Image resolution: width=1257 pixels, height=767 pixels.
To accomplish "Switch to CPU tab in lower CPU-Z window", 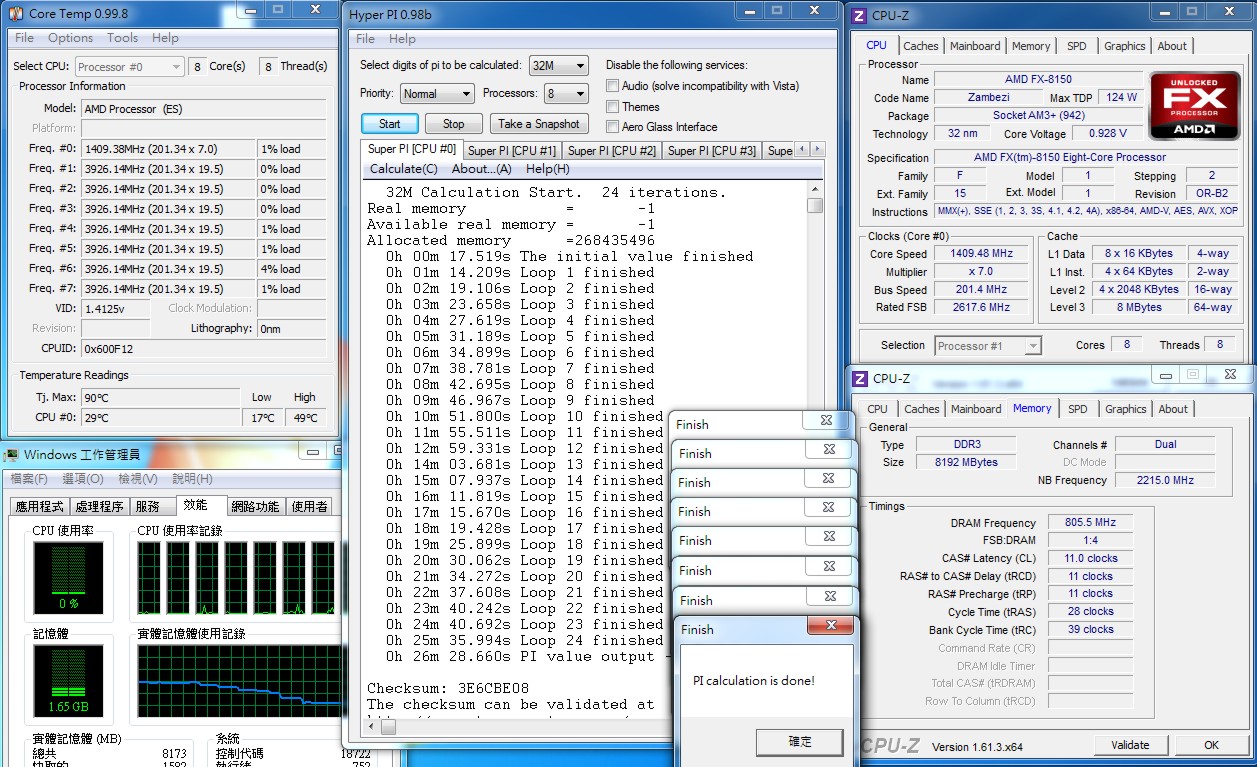I will point(877,409).
